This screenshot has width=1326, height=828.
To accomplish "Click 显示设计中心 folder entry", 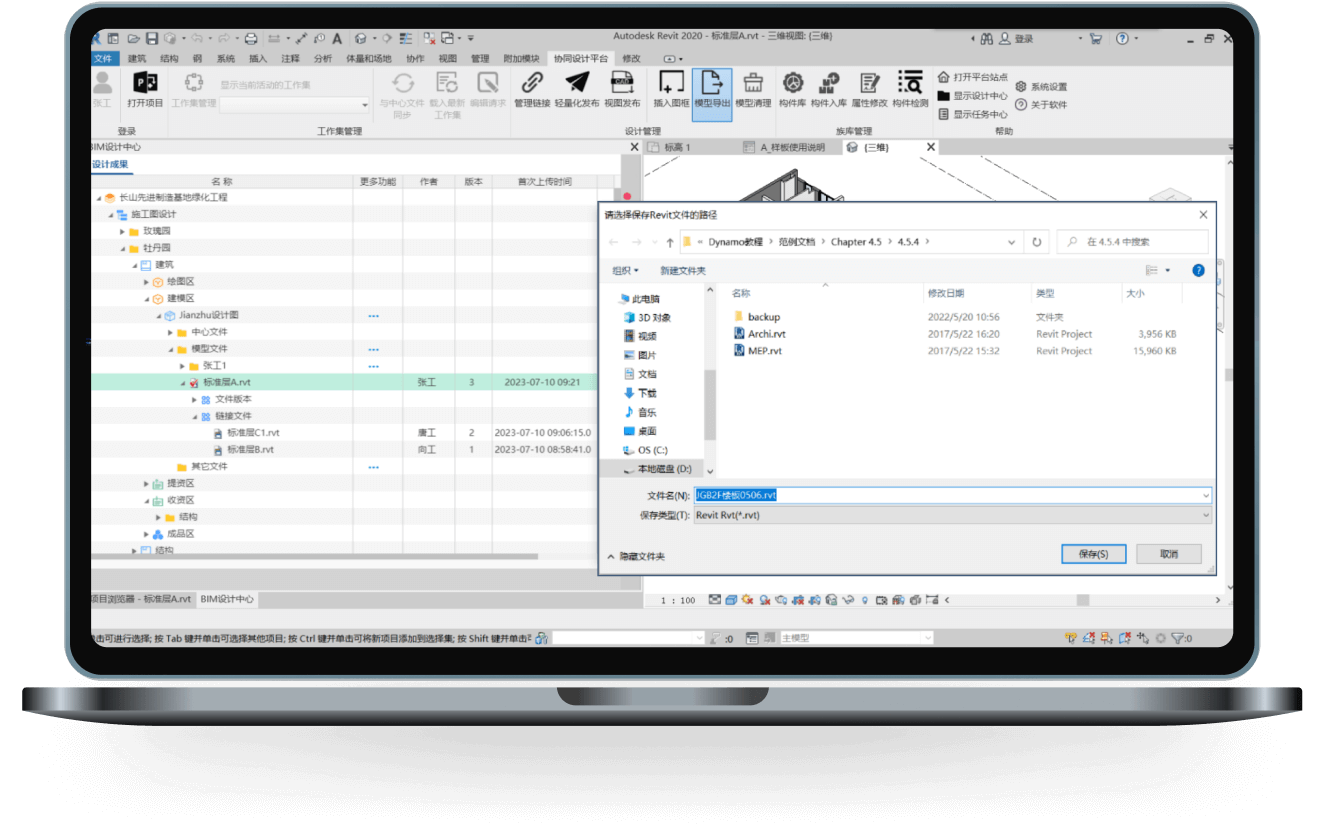I will point(972,96).
